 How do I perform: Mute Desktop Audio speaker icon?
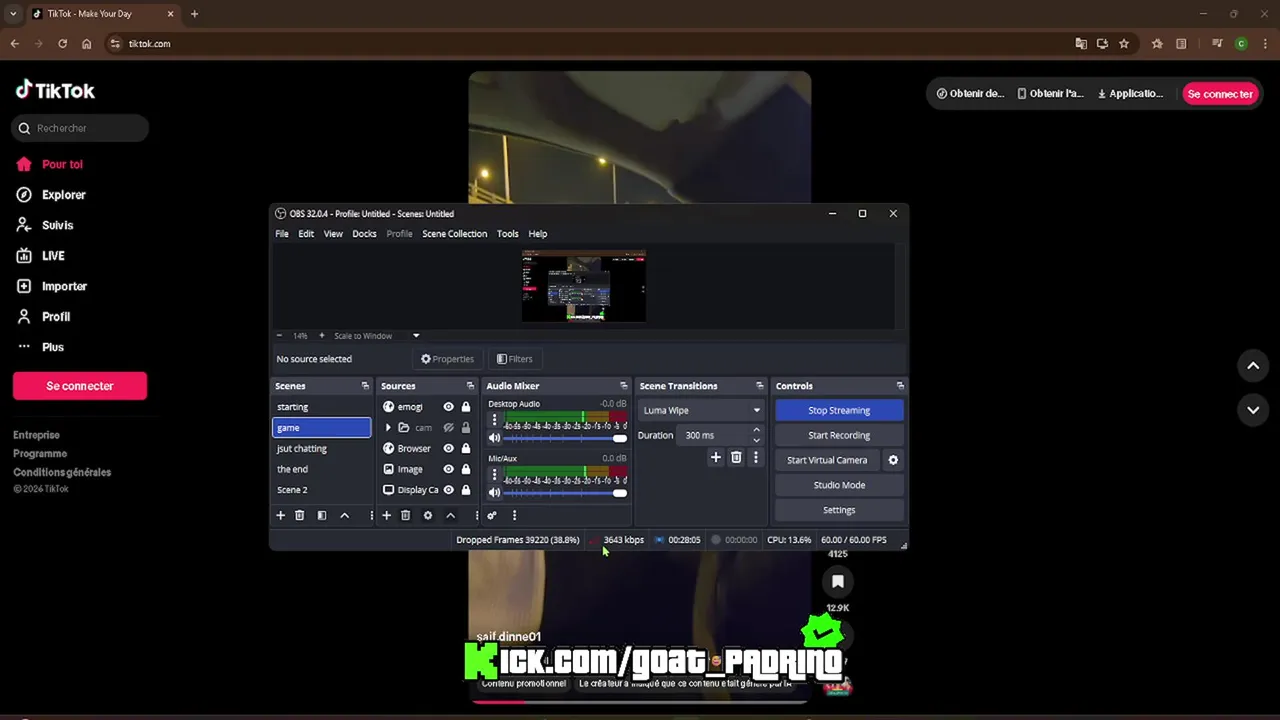[x=494, y=438]
